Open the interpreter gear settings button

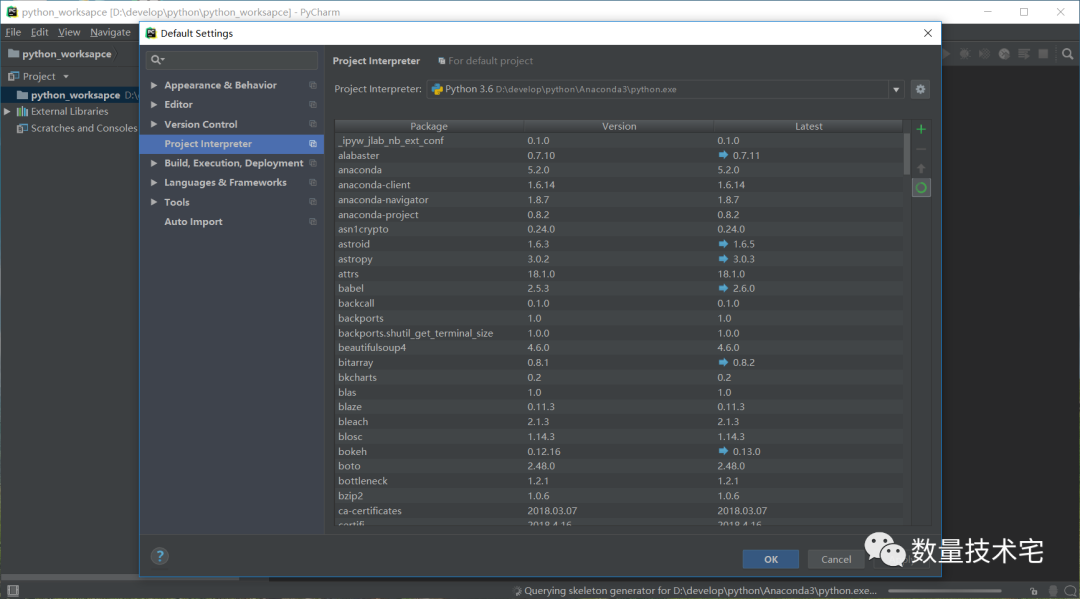click(x=921, y=89)
